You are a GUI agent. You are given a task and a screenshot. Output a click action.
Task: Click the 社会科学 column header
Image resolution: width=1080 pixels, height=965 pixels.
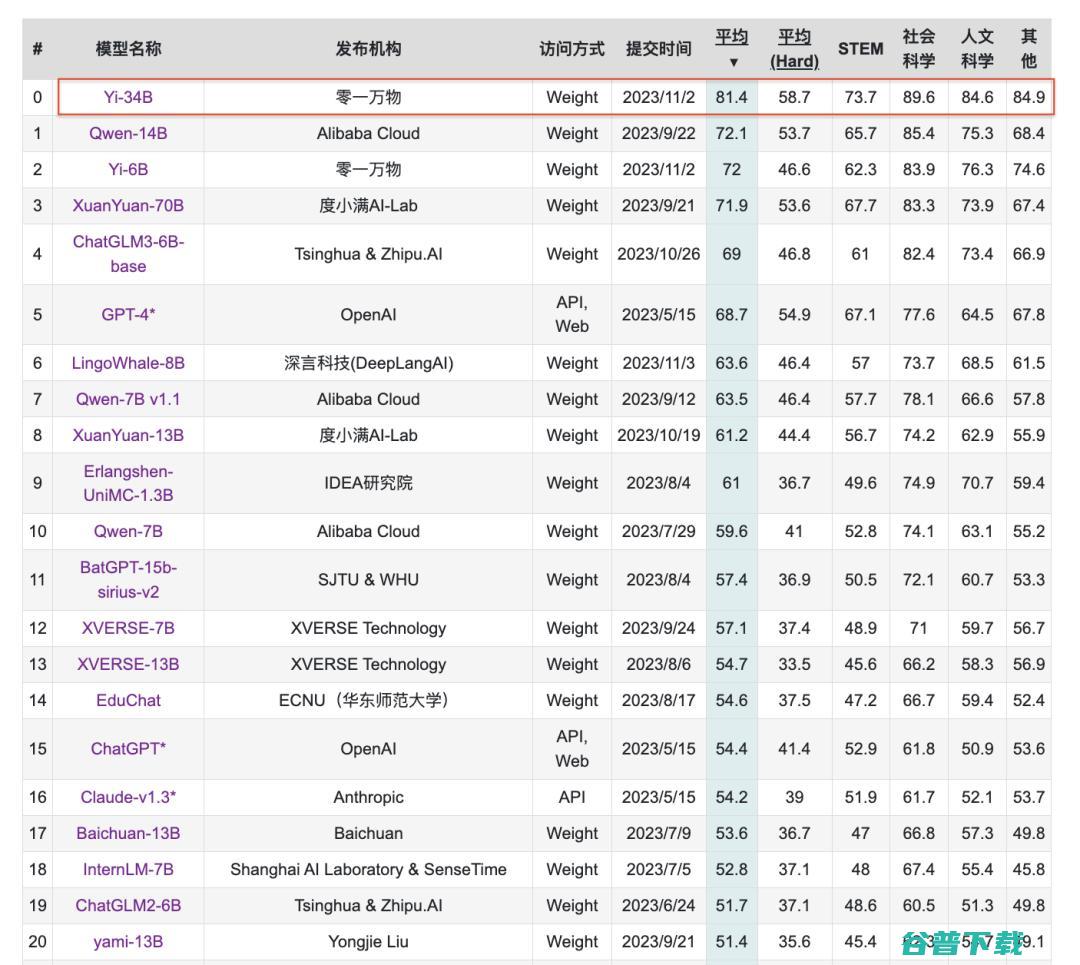(x=919, y=49)
